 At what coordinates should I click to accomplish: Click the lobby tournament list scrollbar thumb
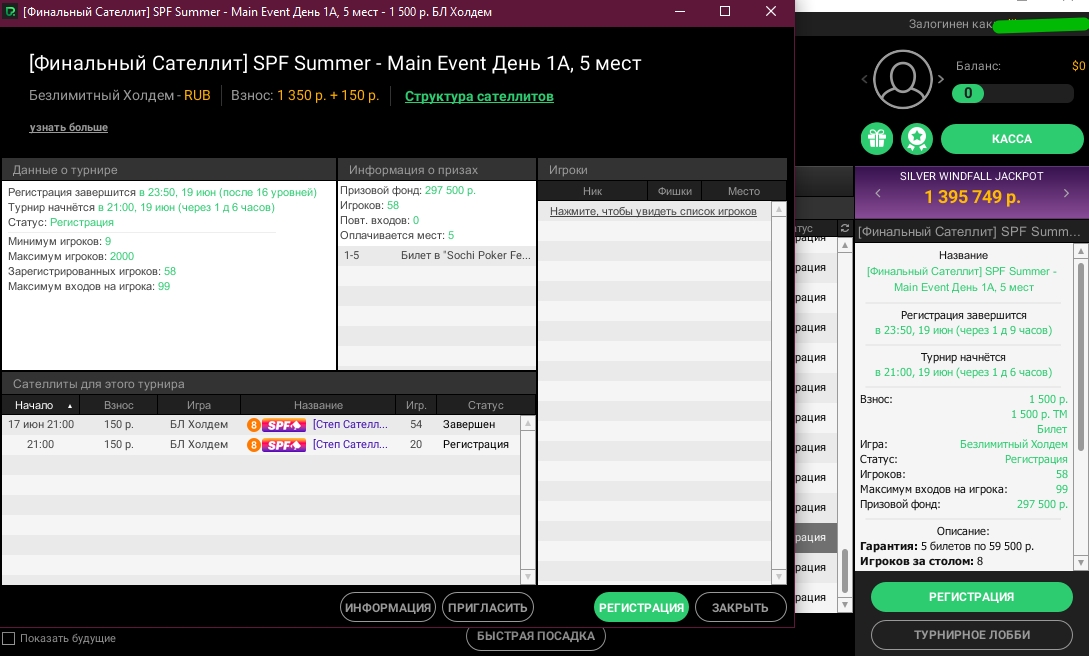pos(845,571)
